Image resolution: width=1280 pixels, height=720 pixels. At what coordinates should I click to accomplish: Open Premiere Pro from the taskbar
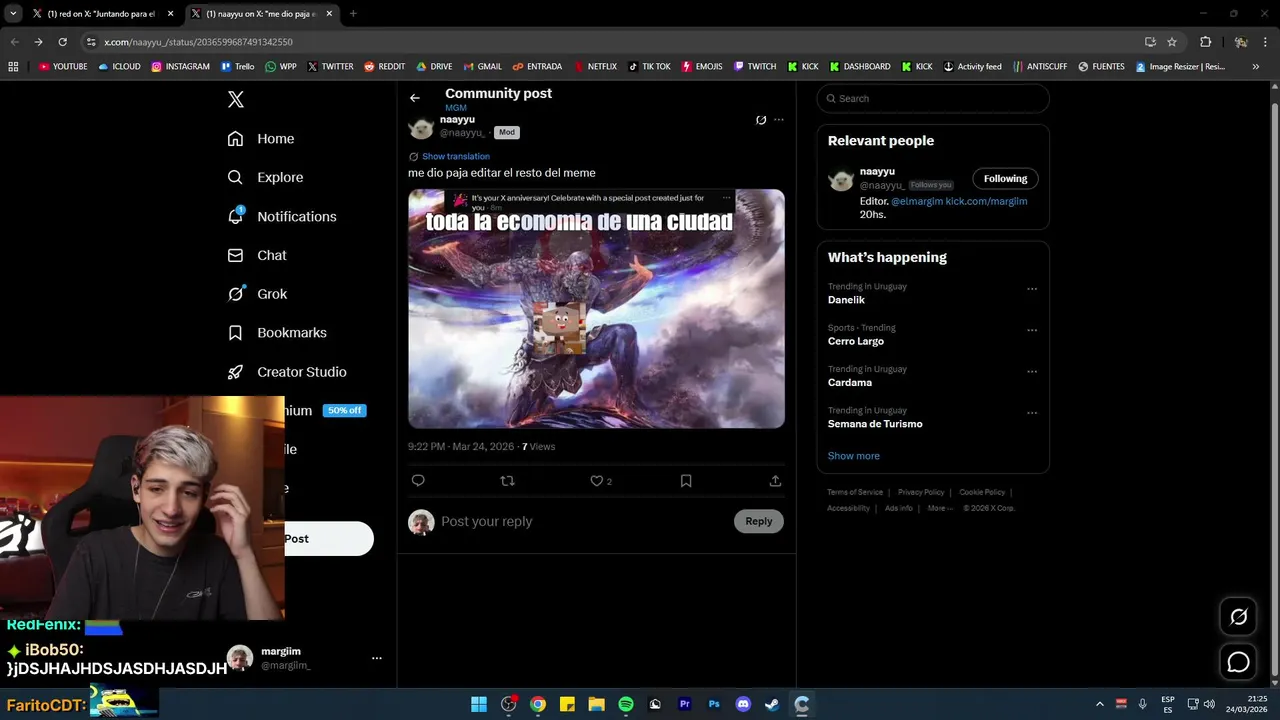tap(685, 704)
